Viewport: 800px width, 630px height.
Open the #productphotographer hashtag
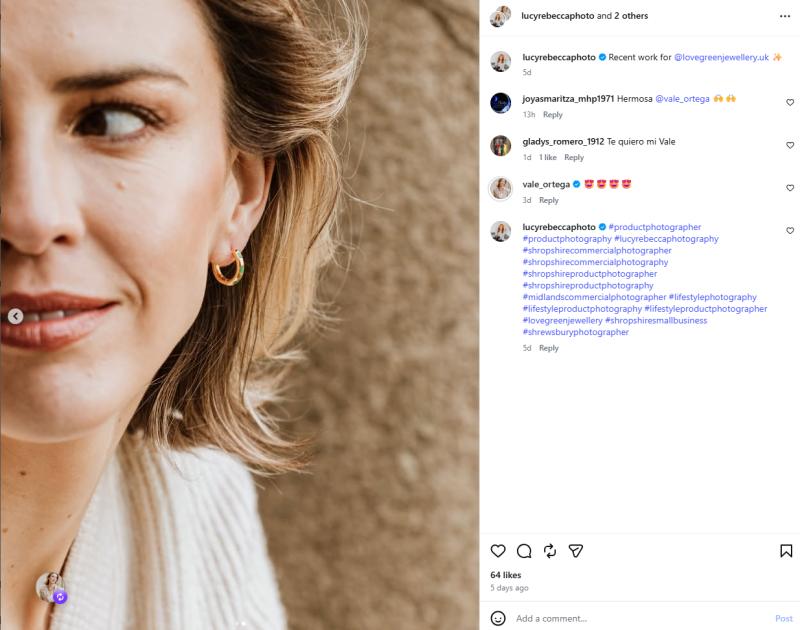click(x=654, y=227)
